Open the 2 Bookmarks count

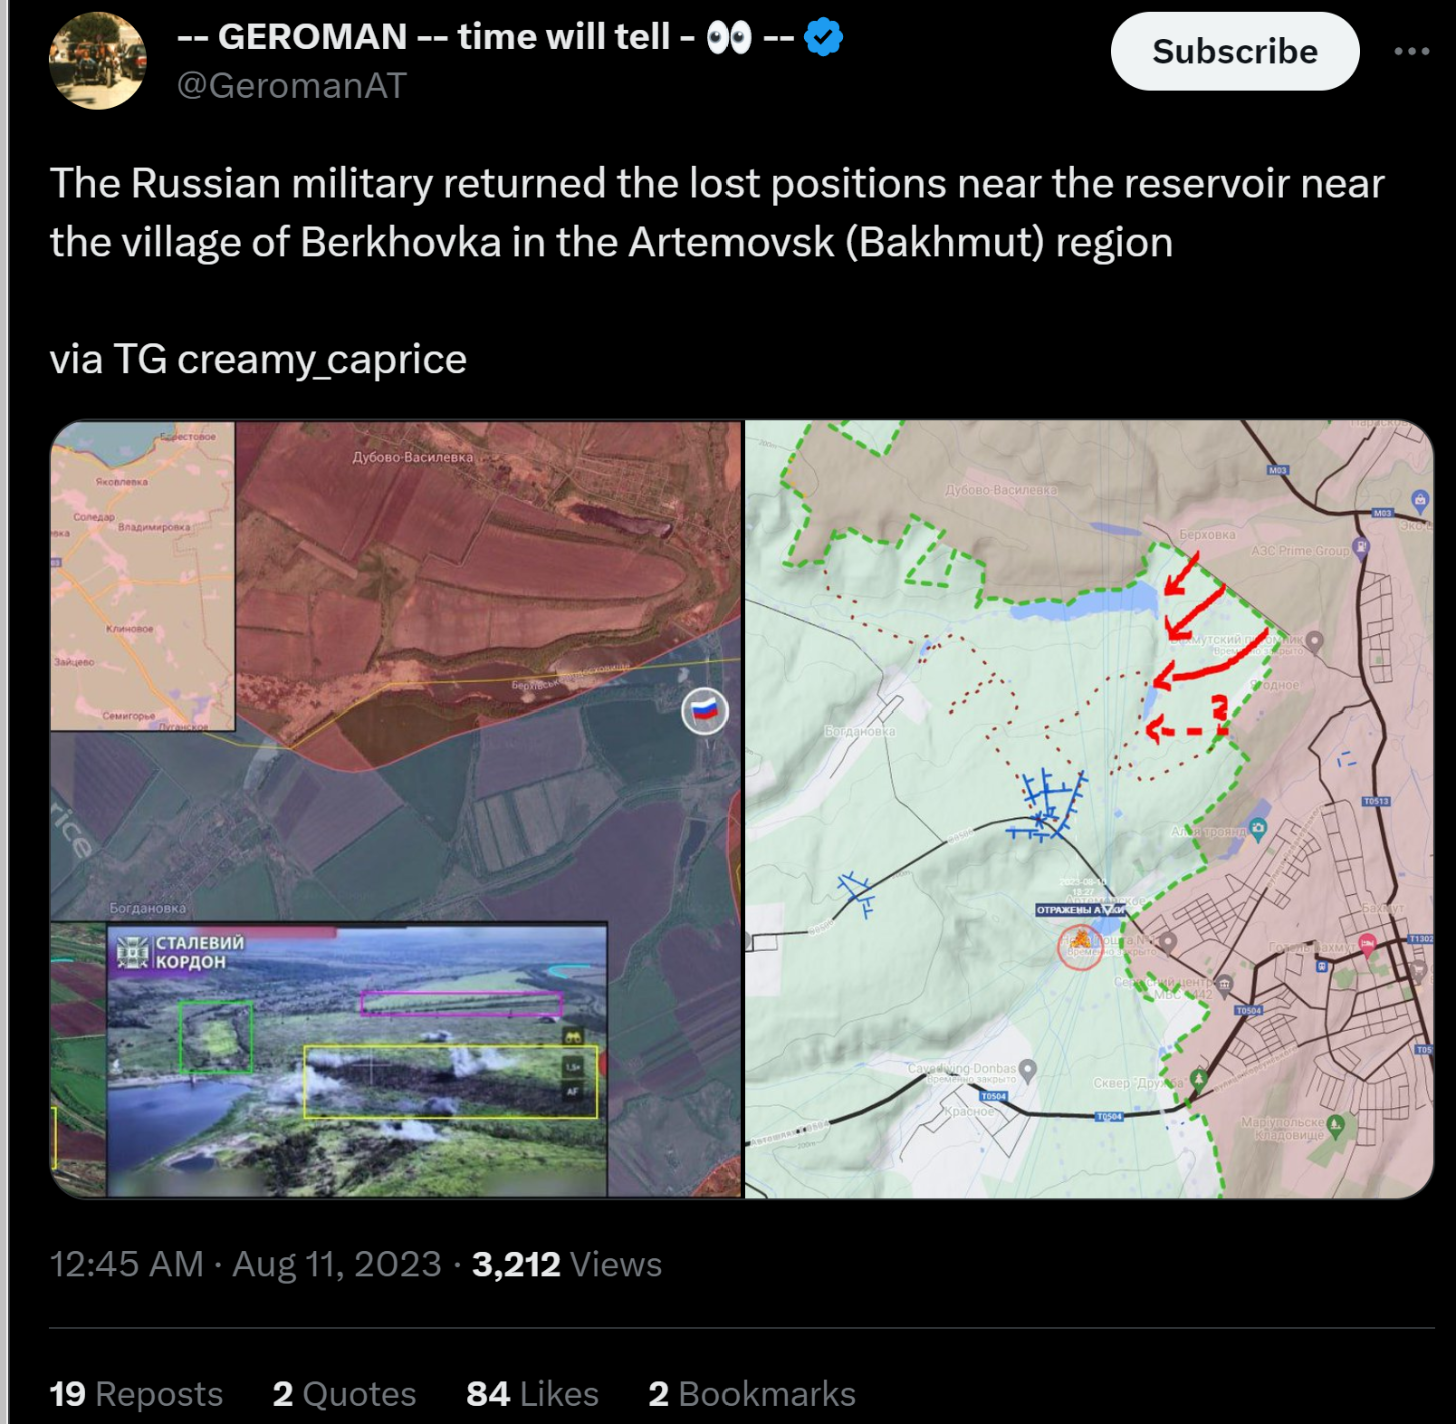coord(752,1393)
